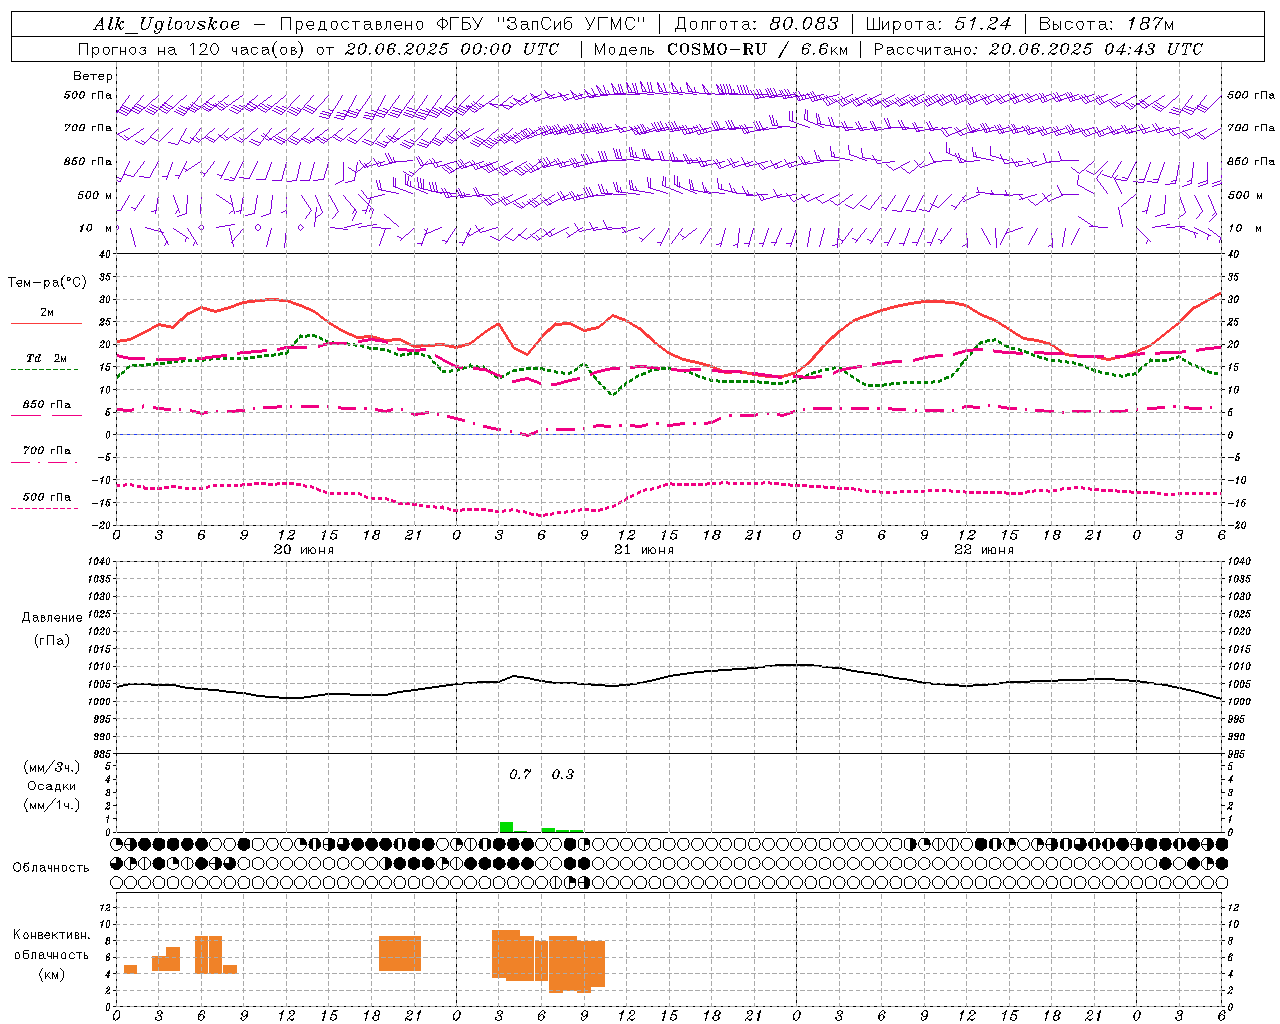The width and height of the screenshot is (1280, 1024).
Task: Click the '22 июня' date label
Action: point(983,550)
